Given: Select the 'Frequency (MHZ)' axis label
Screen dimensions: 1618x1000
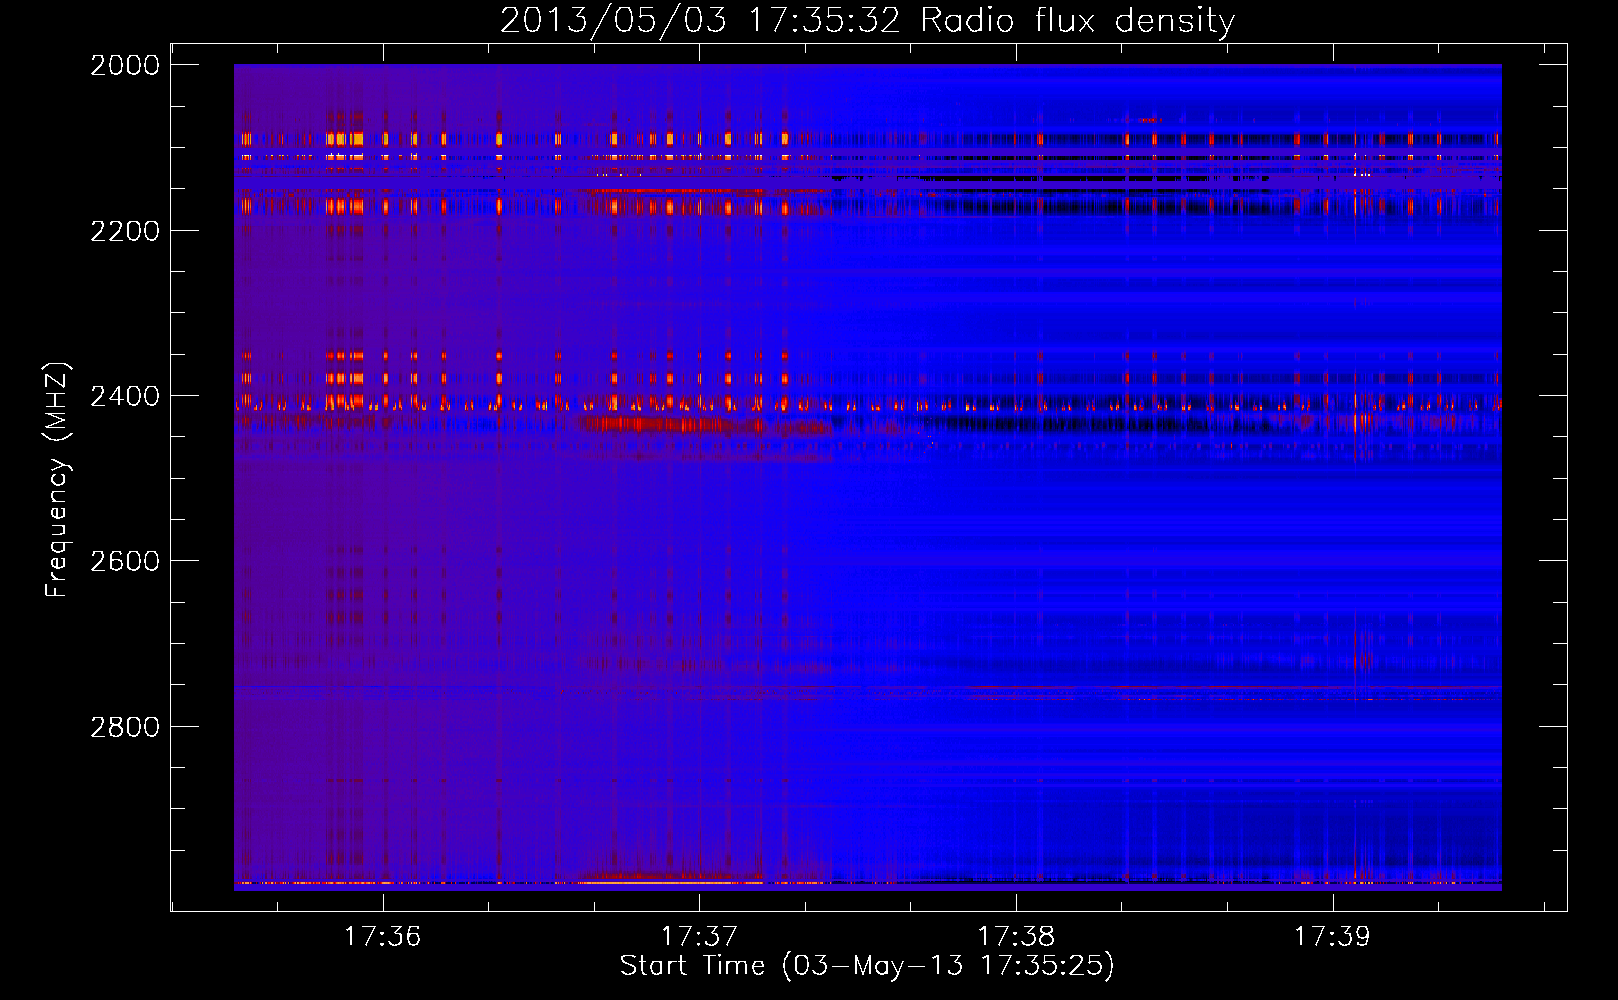Looking at the screenshot, I should coord(58,480).
